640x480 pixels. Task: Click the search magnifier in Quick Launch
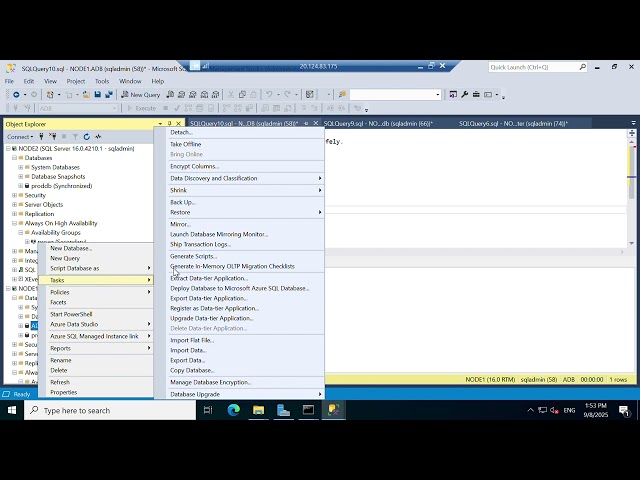point(582,67)
